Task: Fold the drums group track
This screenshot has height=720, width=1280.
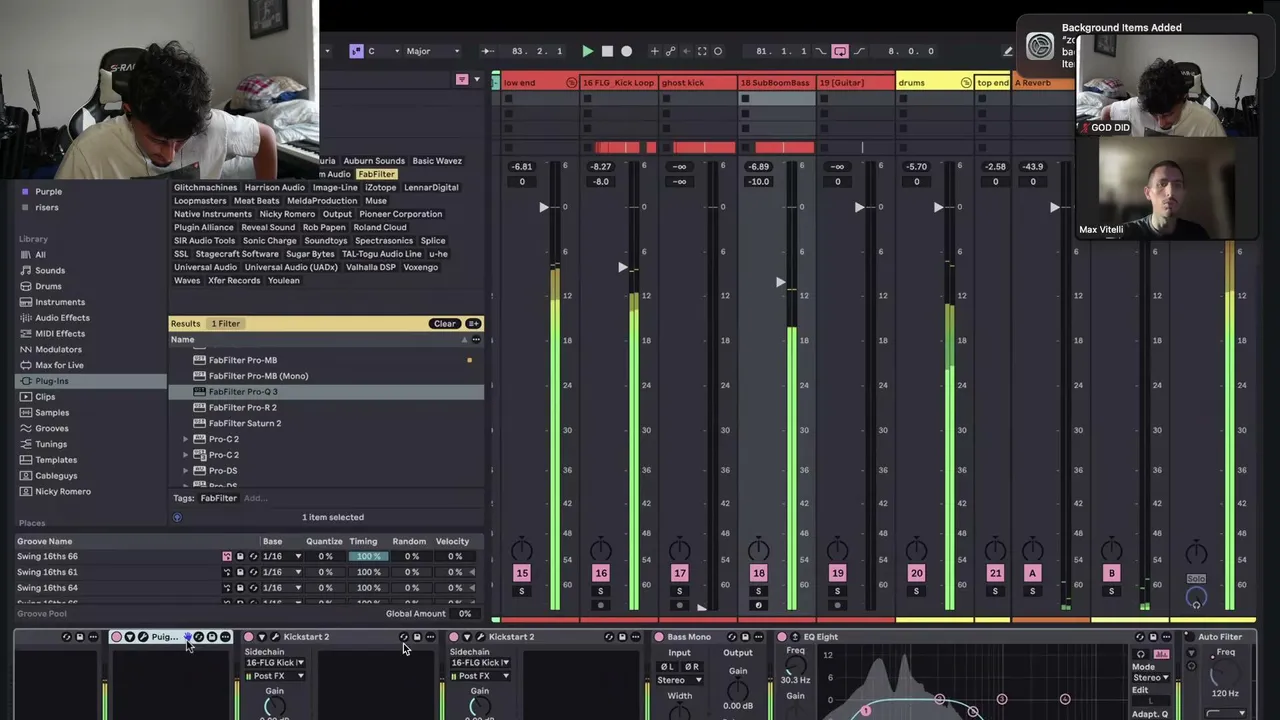Action: tap(966, 83)
